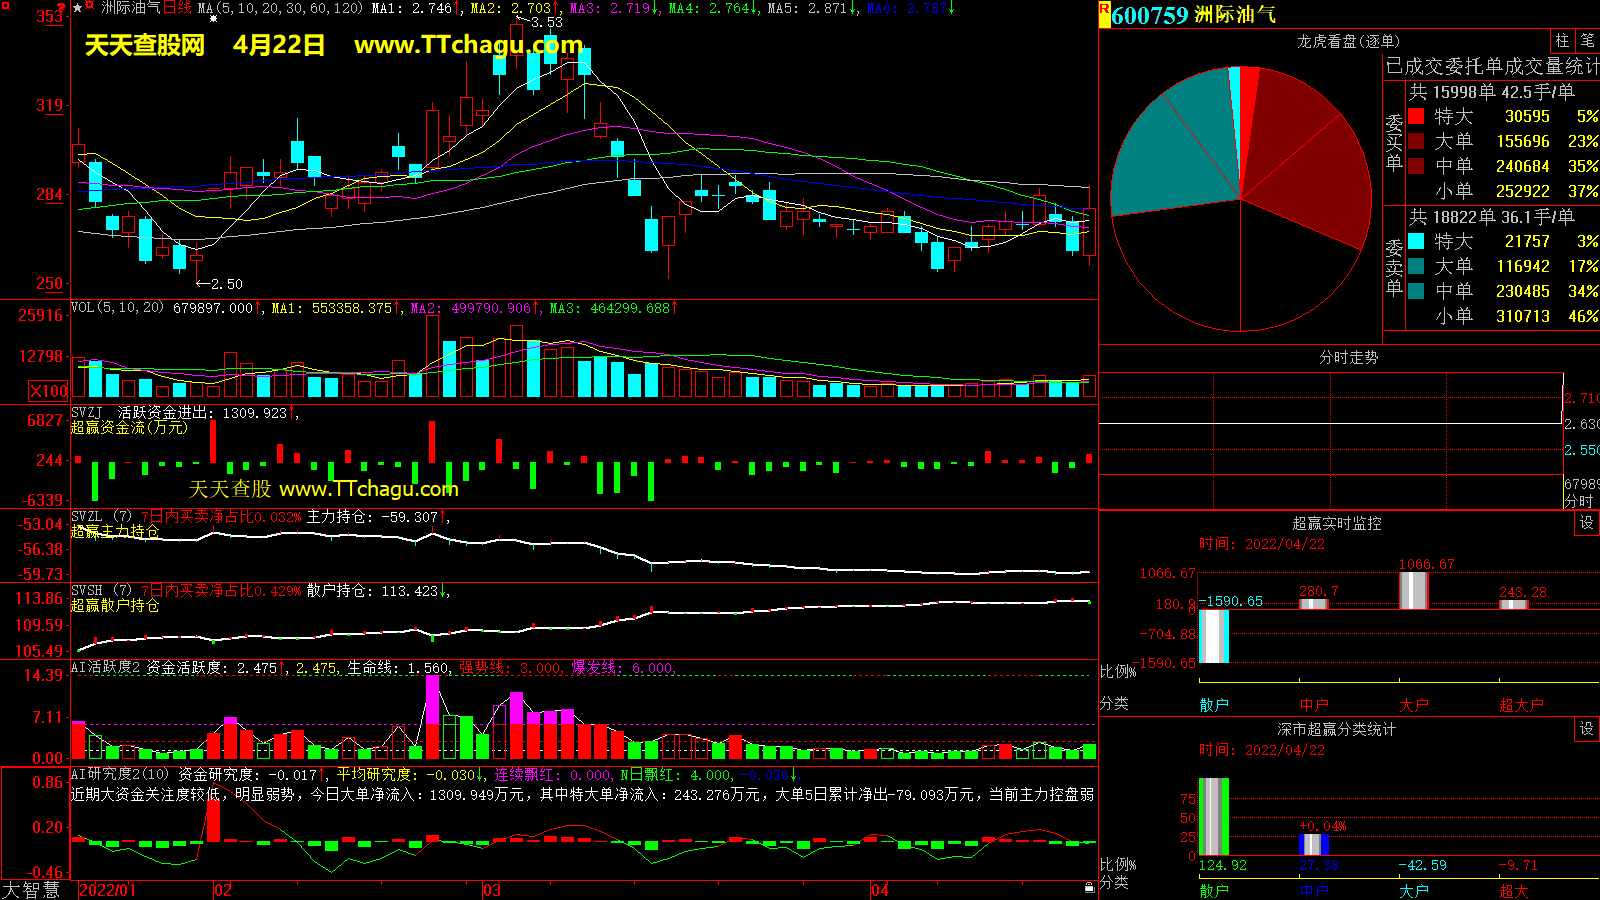Click the yellow R badge before 600759
This screenshot has height=900, width=1600.
[x=1104, y=14]
